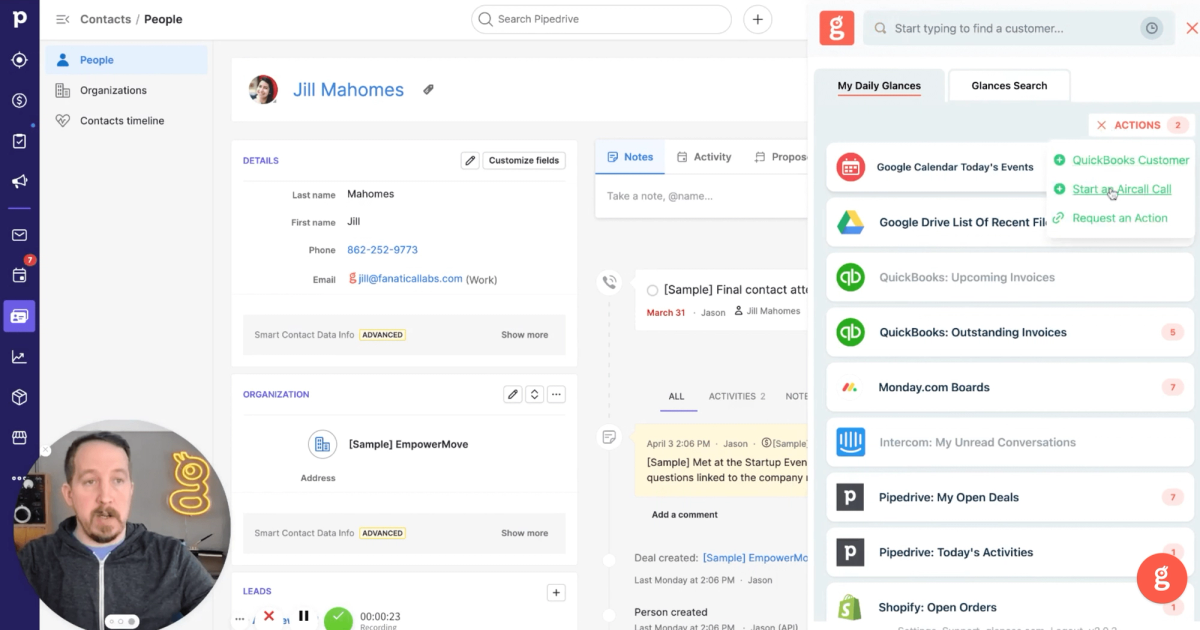
Task: Open QuickBooks: Outstanding Invoices glance
Action: point(1009,332)
